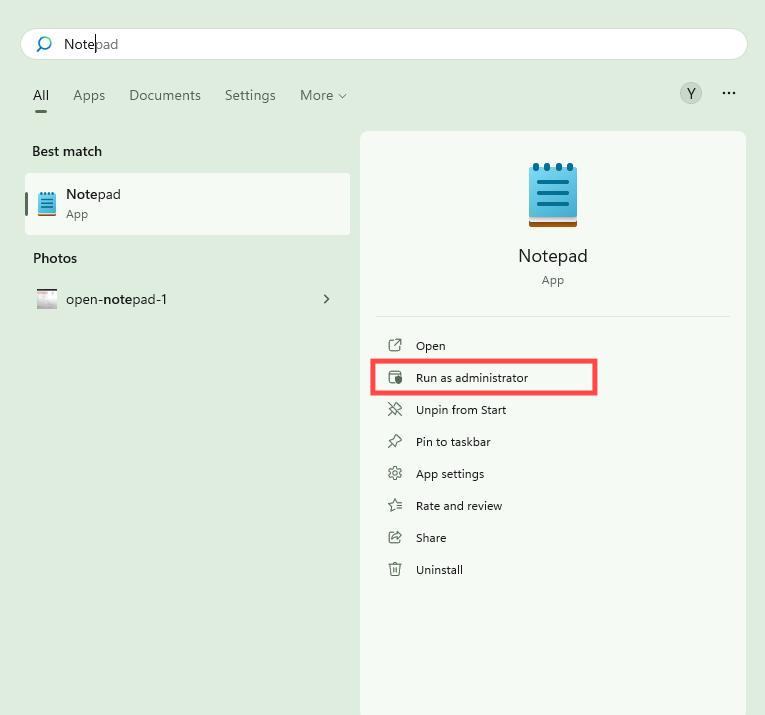The width and height of the screenshot is (765, 715).
Task: Open the open-notepad-1 photo result
Action: [x=187, y=299]
